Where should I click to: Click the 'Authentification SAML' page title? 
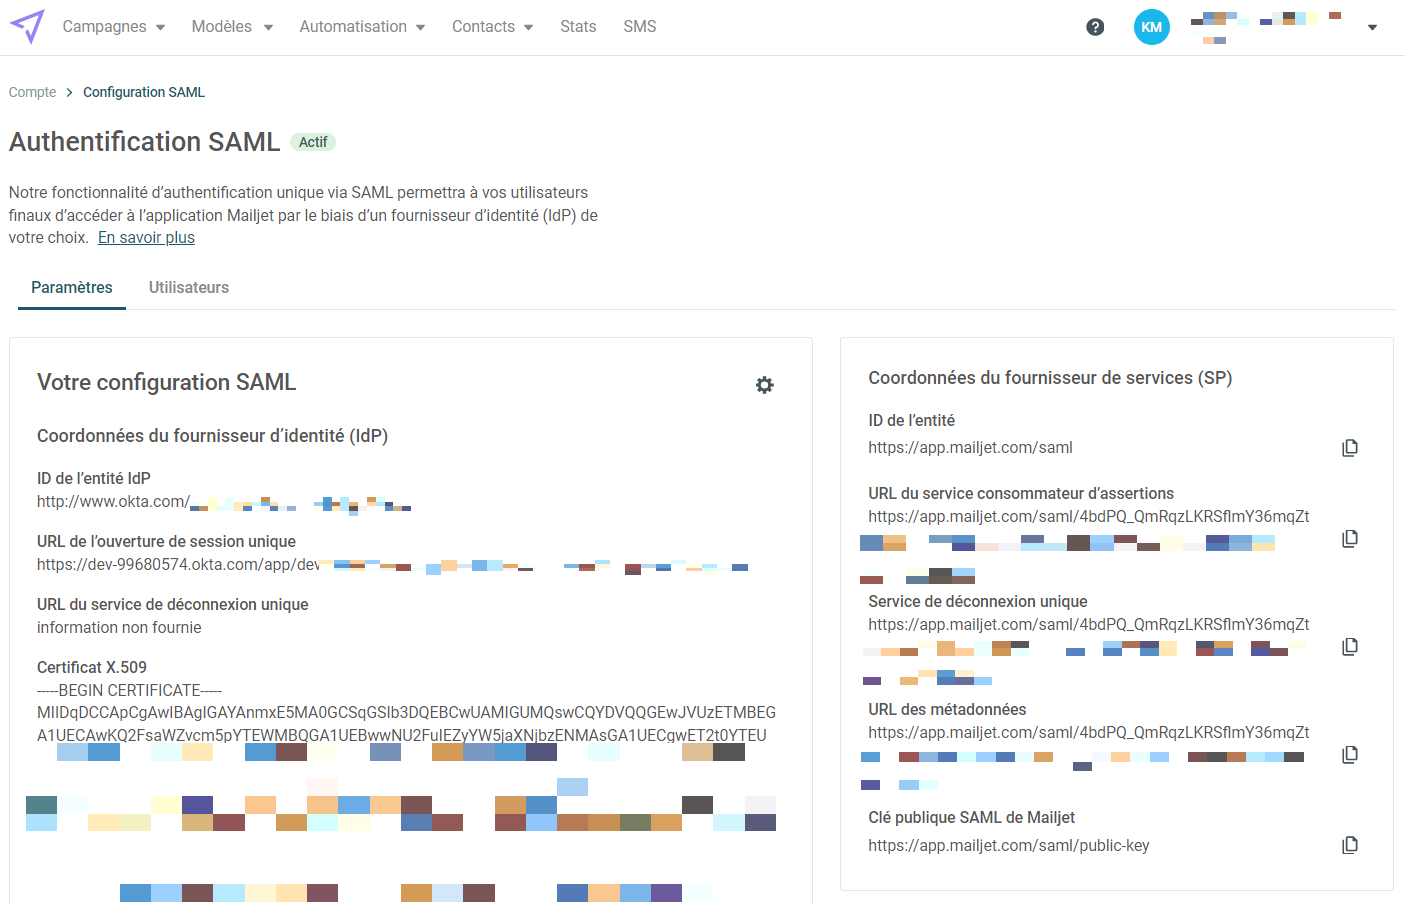pos(145,142)
